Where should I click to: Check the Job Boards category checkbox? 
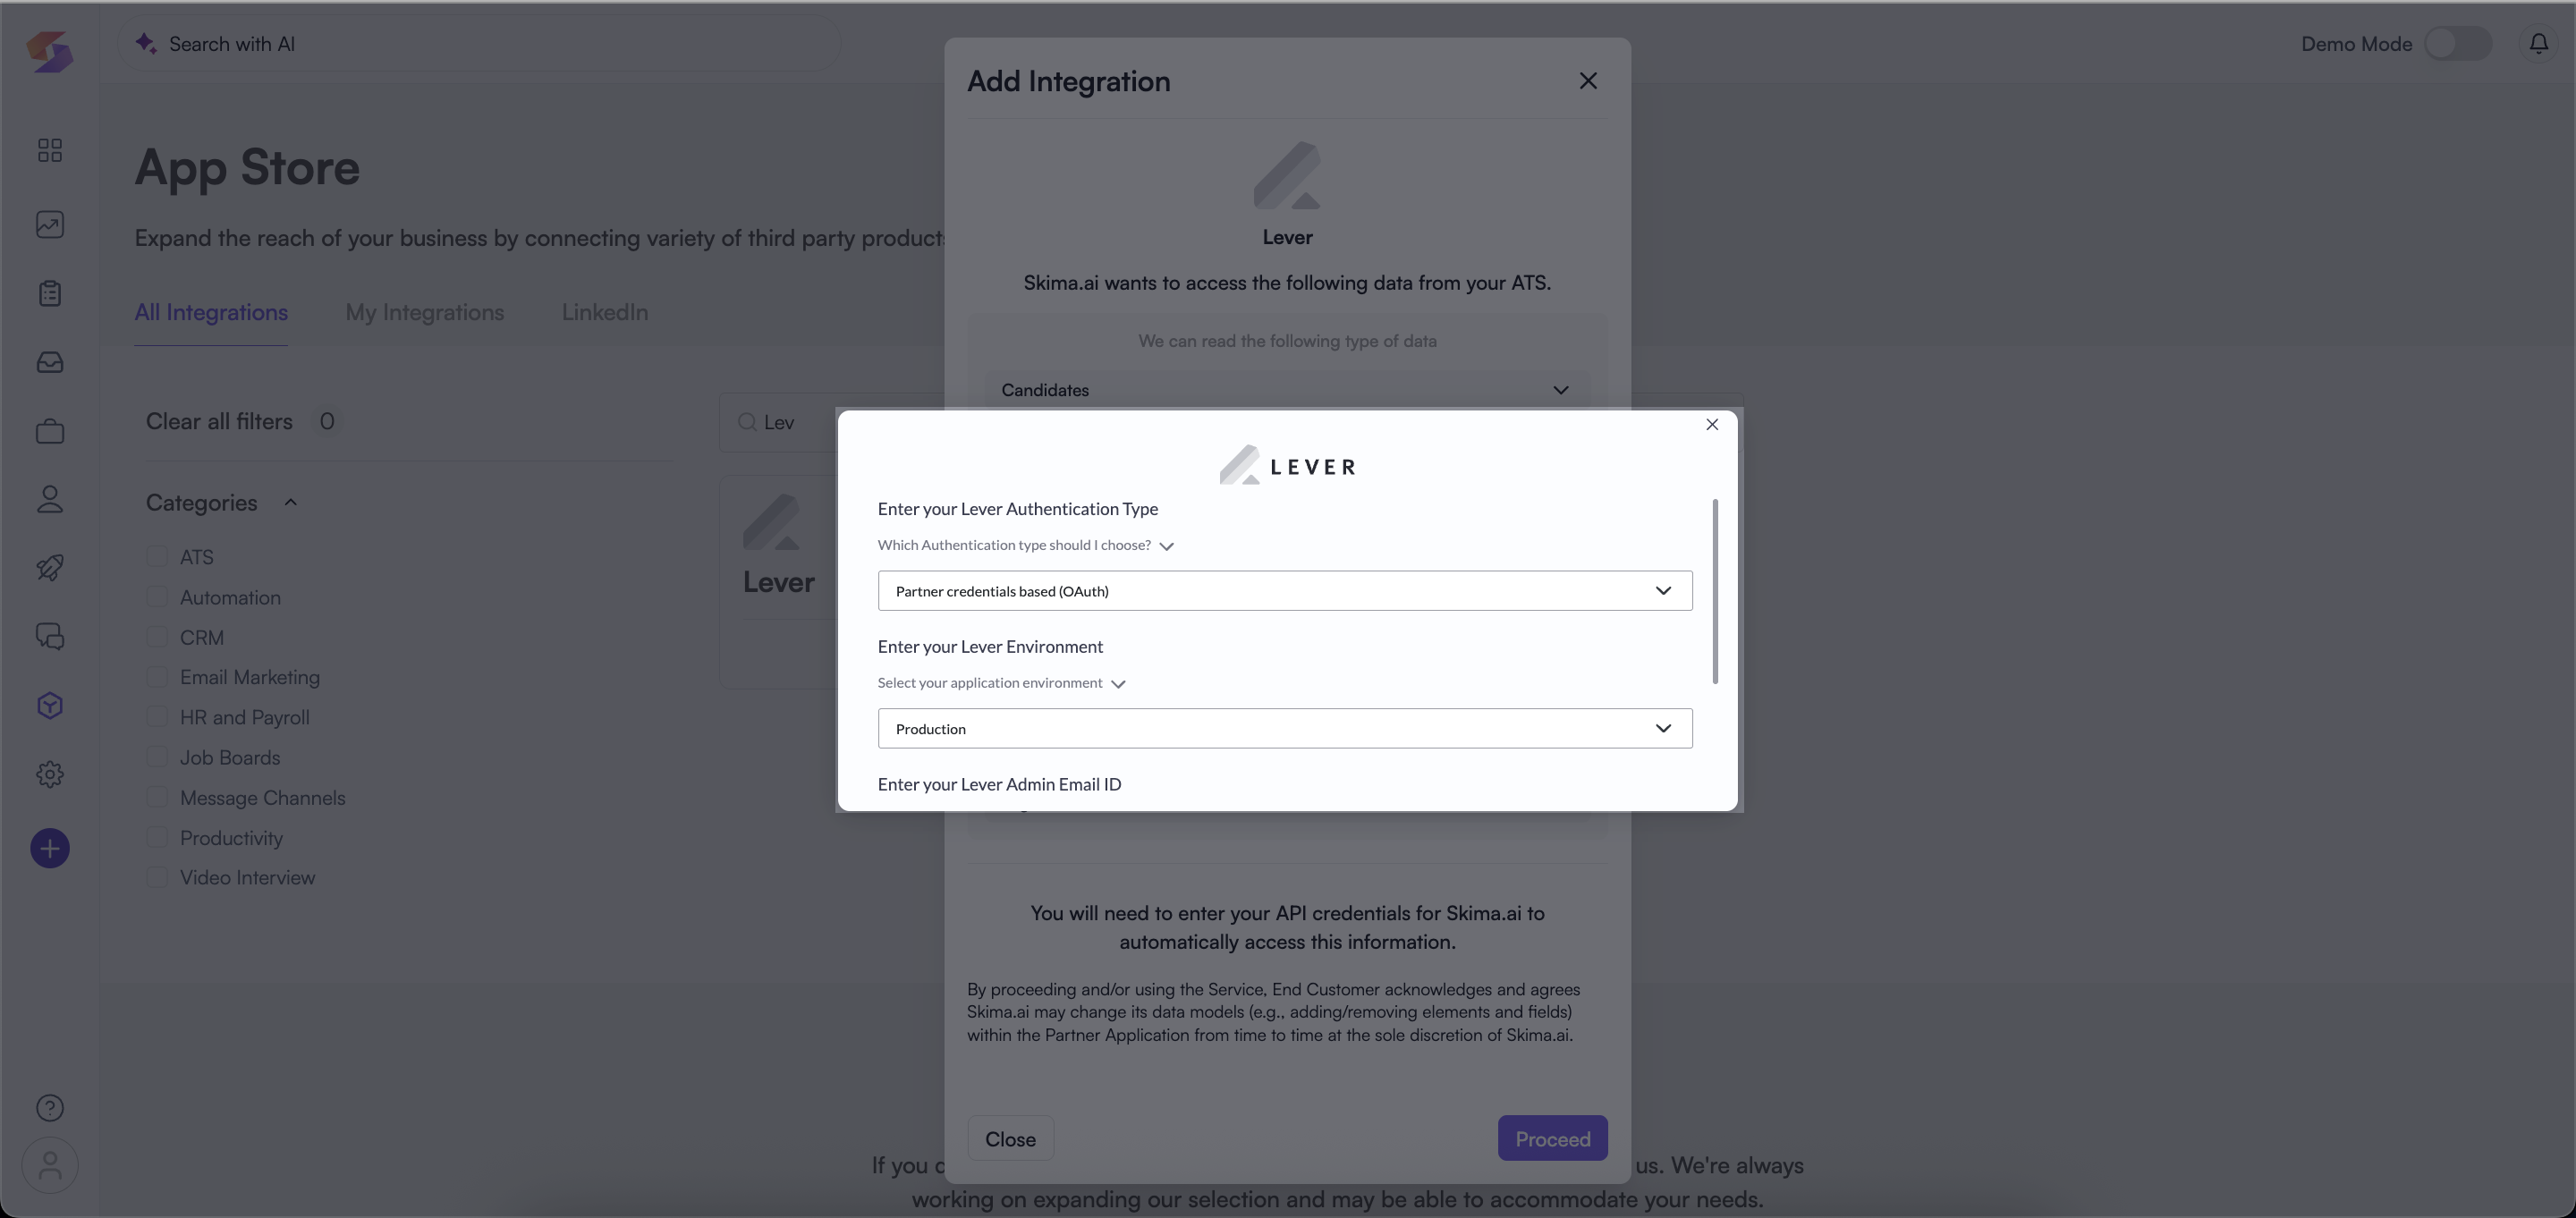coord(157,757)
